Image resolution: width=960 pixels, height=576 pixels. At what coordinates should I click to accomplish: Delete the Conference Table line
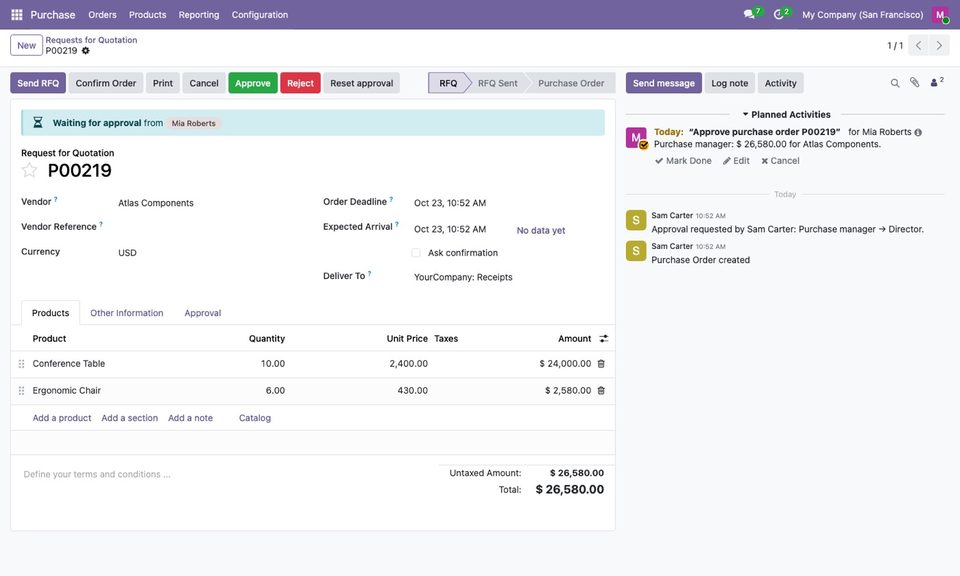[601, 364]
